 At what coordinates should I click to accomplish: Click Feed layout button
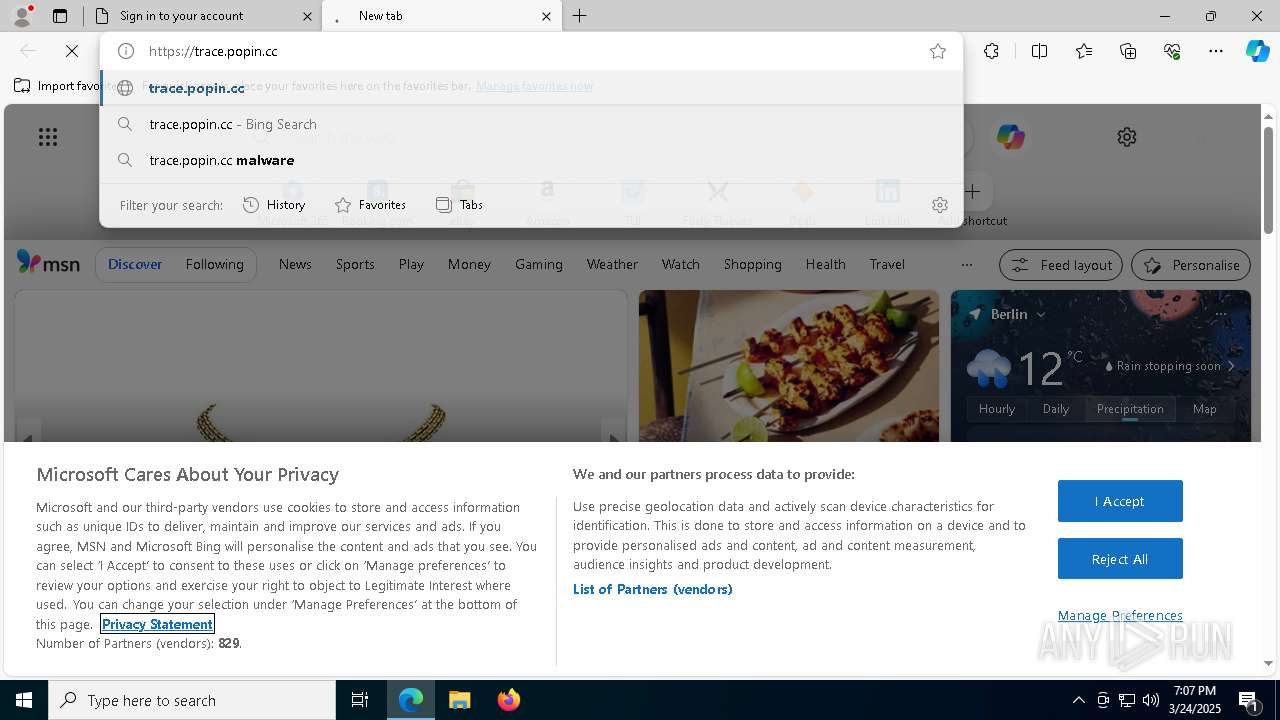pos(1061,265)
